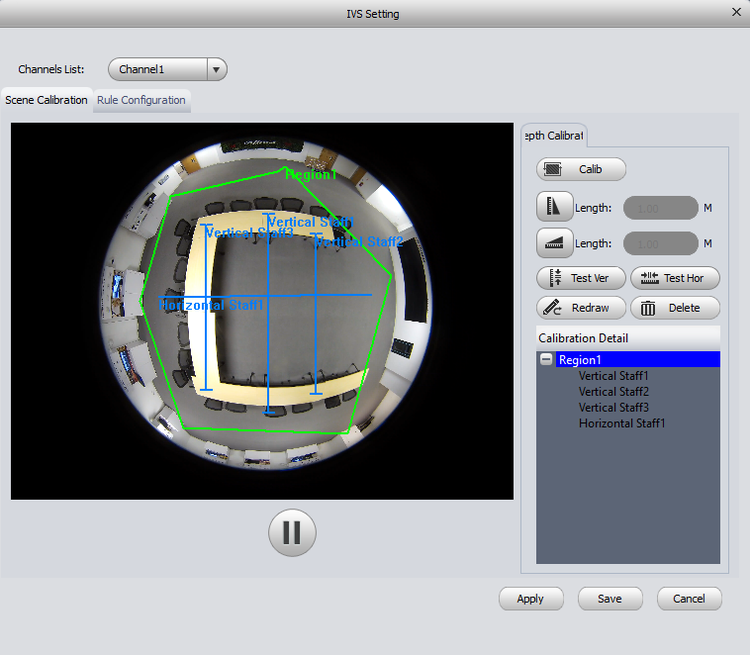750x655 pixels.
Task: Select Vertical Staff1 in the tree
Action: click(613, 376)
